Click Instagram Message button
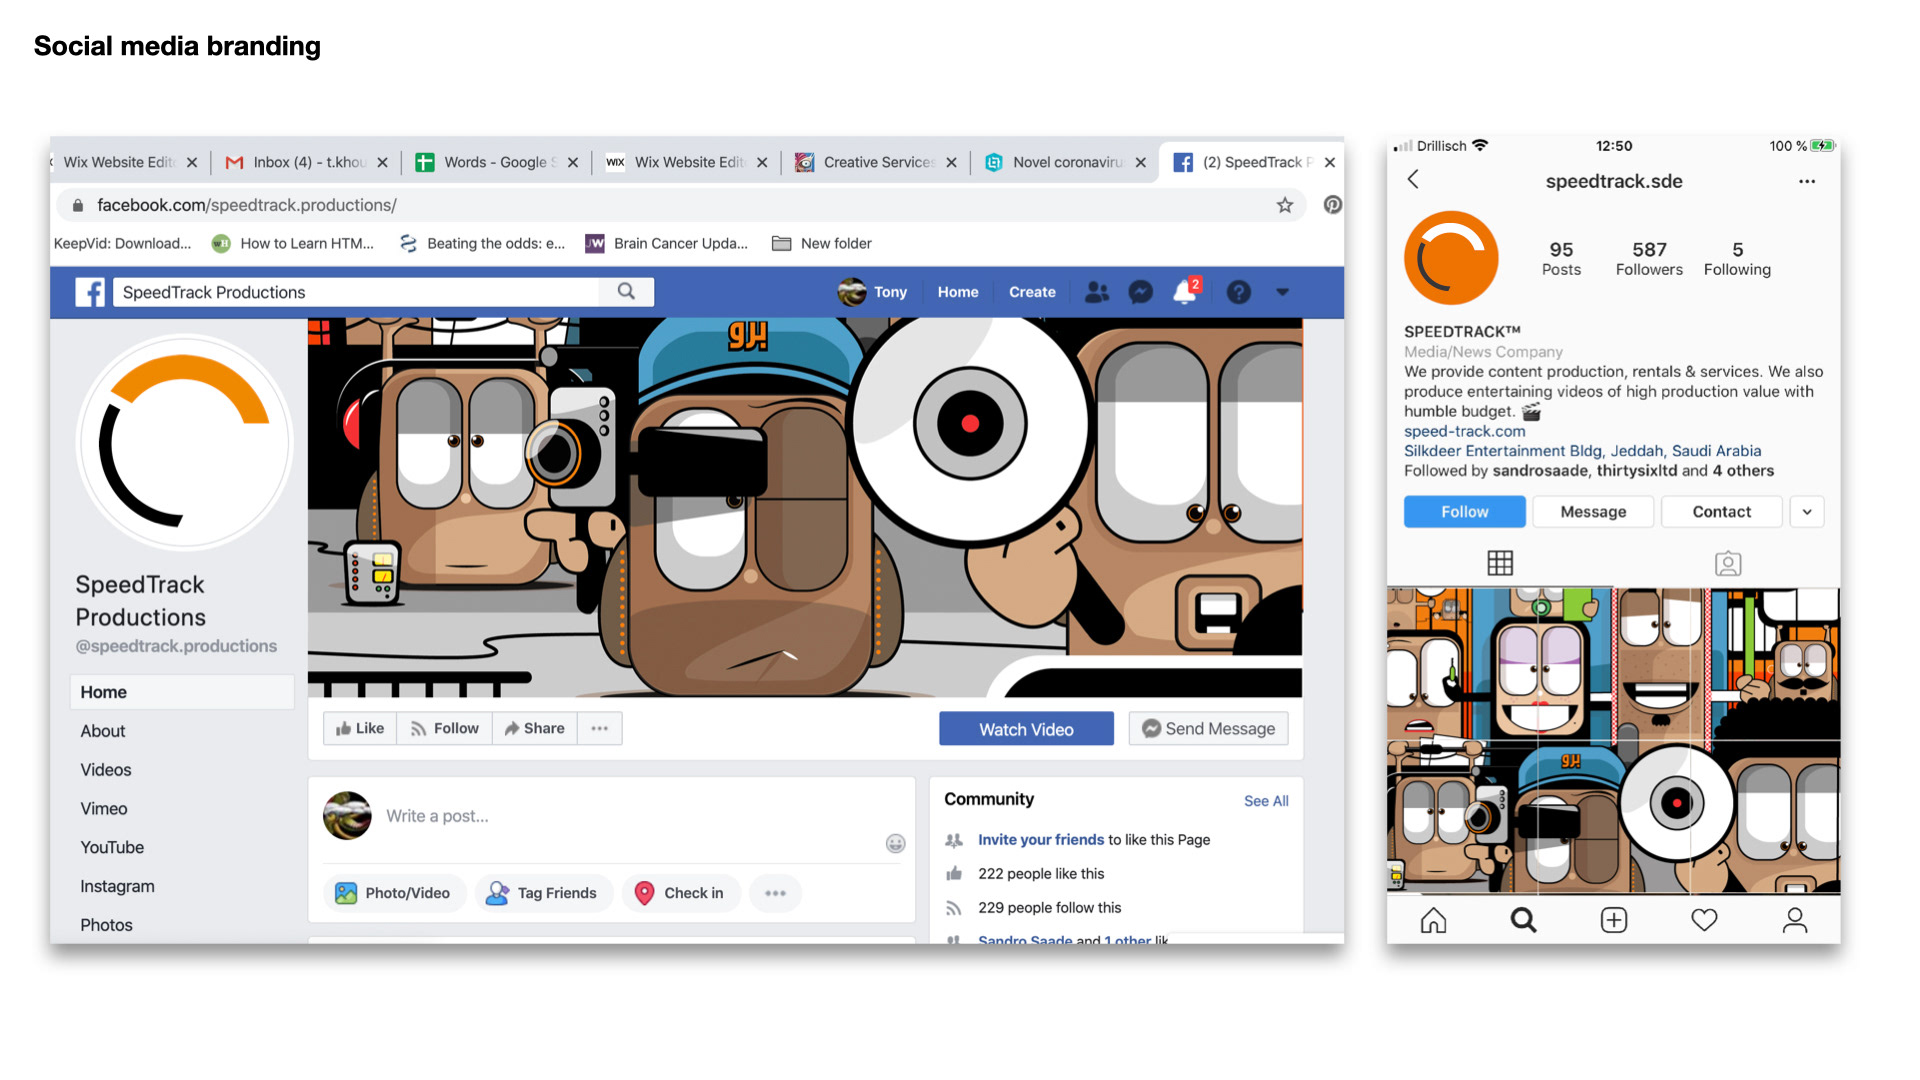Viewport: 1920px width, 1080px height. click(1594, 512)
